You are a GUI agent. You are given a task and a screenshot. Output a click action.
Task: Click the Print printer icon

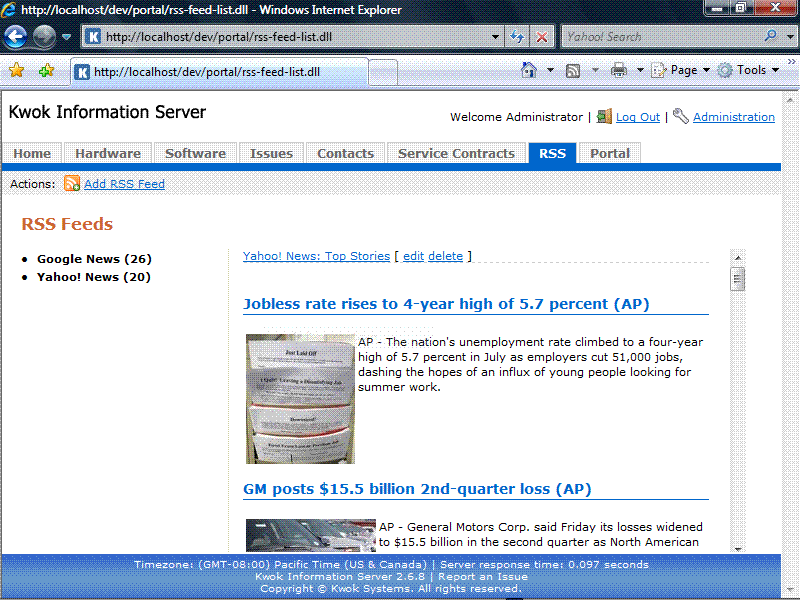tap(618, 70)
